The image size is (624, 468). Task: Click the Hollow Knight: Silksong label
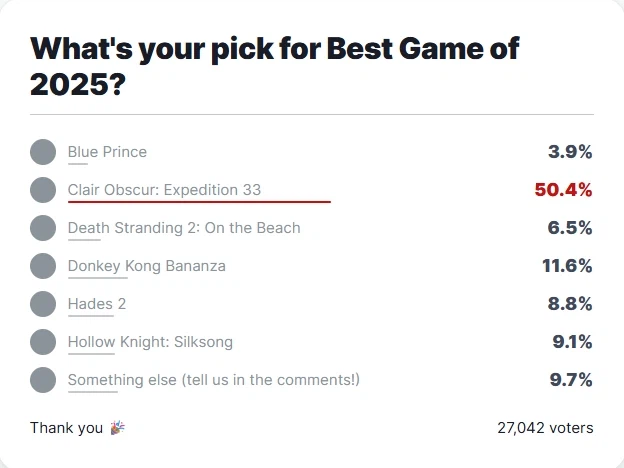coord(150,342)
